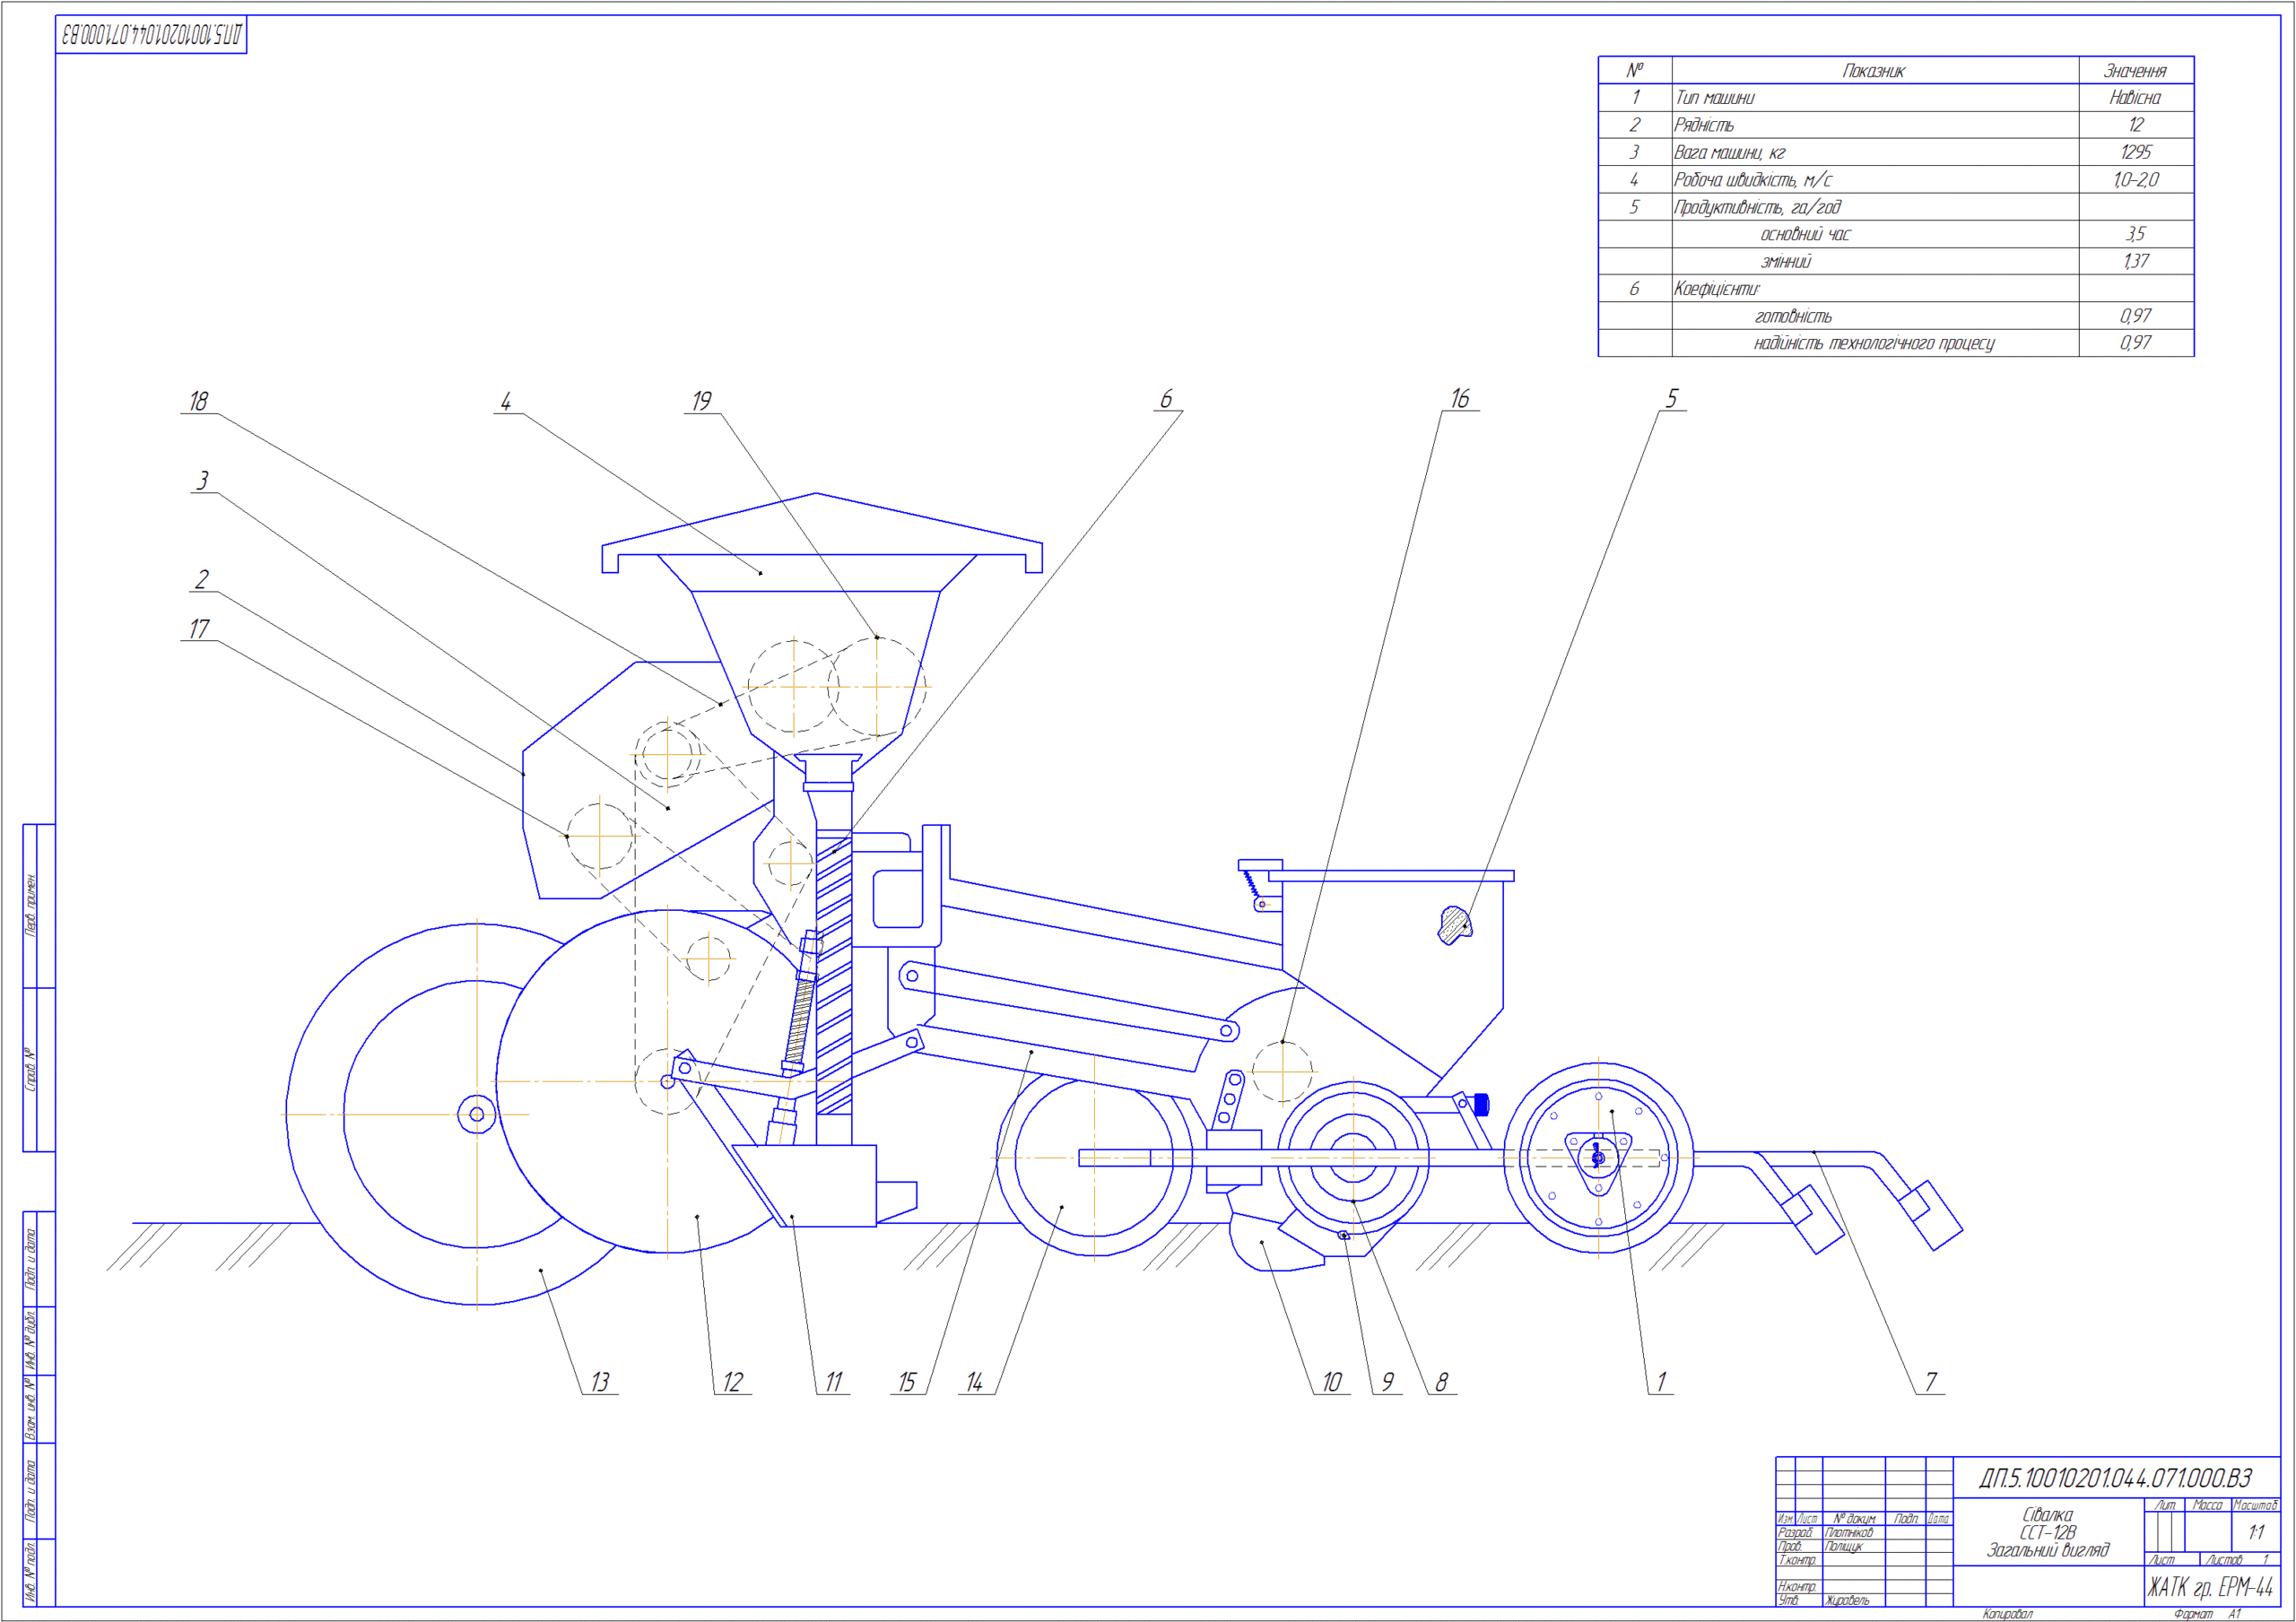2296x1622 pixels.
Task: Click callout number 4 above hopper
Action: tap(506, 401)
